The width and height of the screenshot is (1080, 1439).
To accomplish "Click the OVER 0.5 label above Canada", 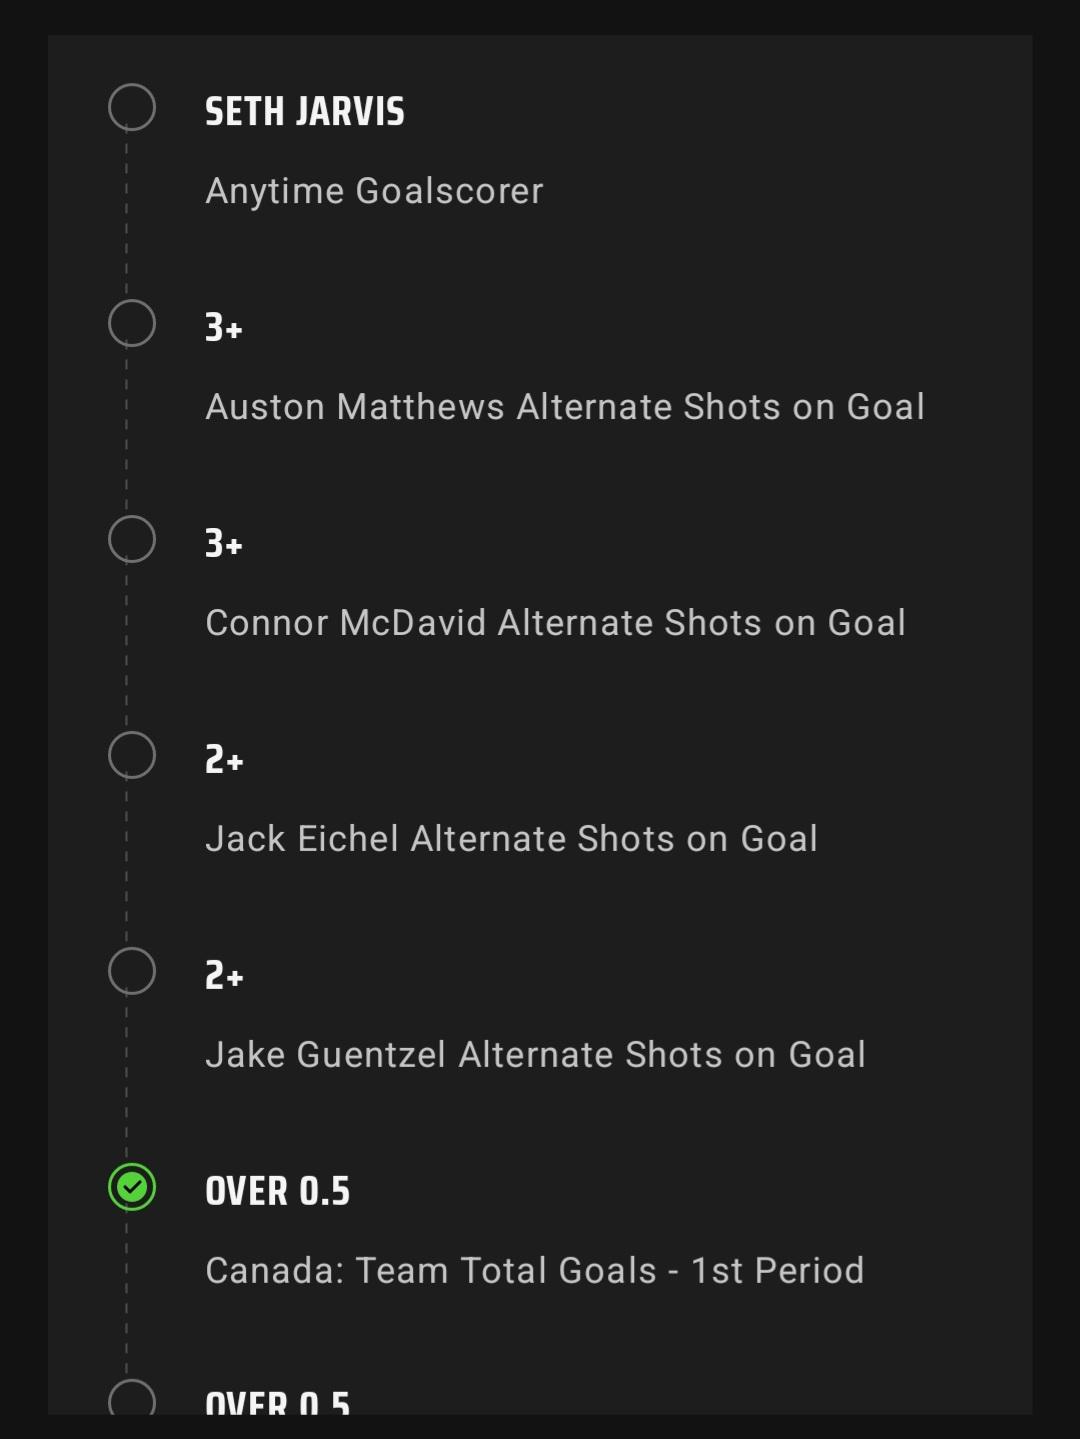I will click(278, 1191).
